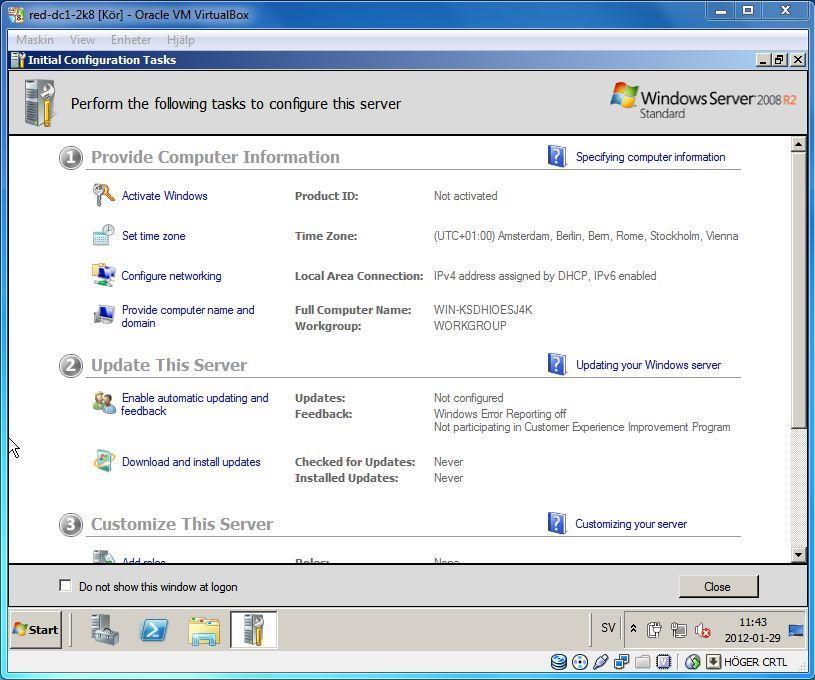Open Configure networking link
The width and height of the screenshot is (815, 680).
pos(171,276)
